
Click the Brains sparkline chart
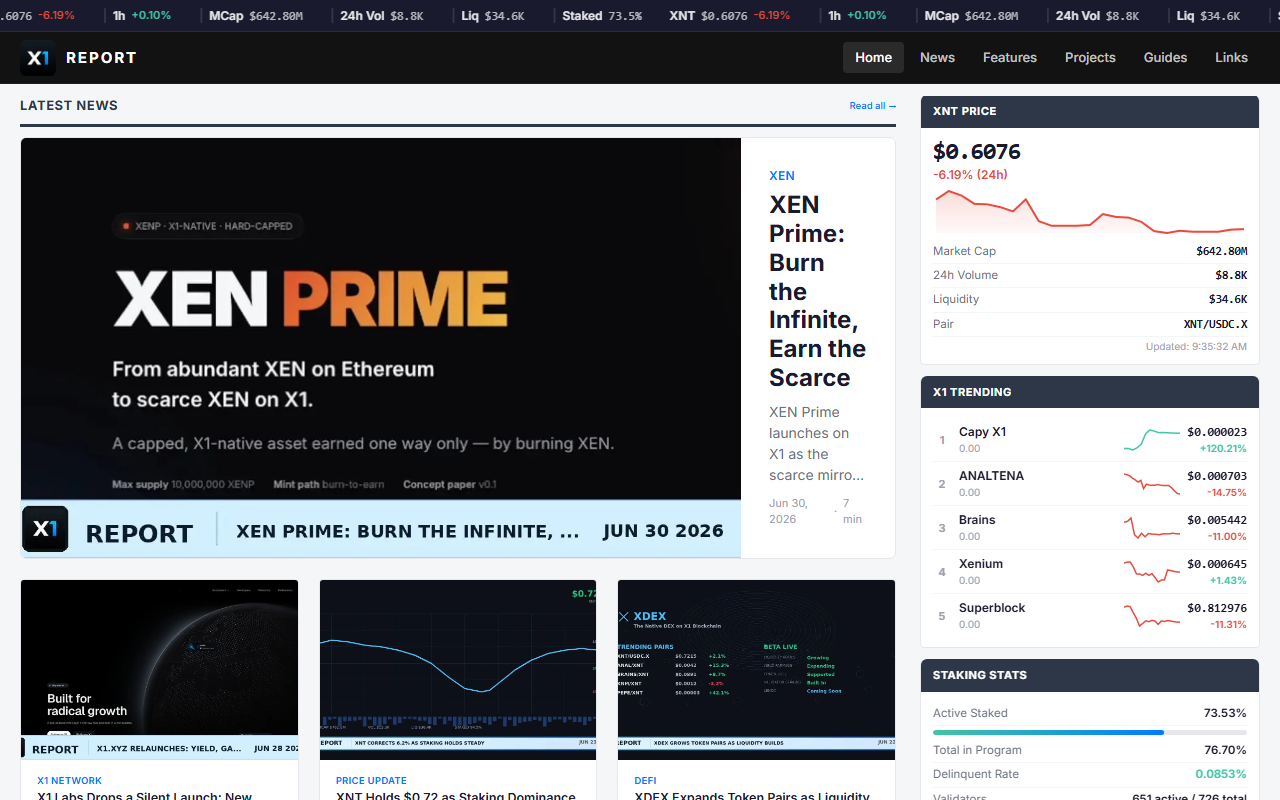[x=1151, y=528]
